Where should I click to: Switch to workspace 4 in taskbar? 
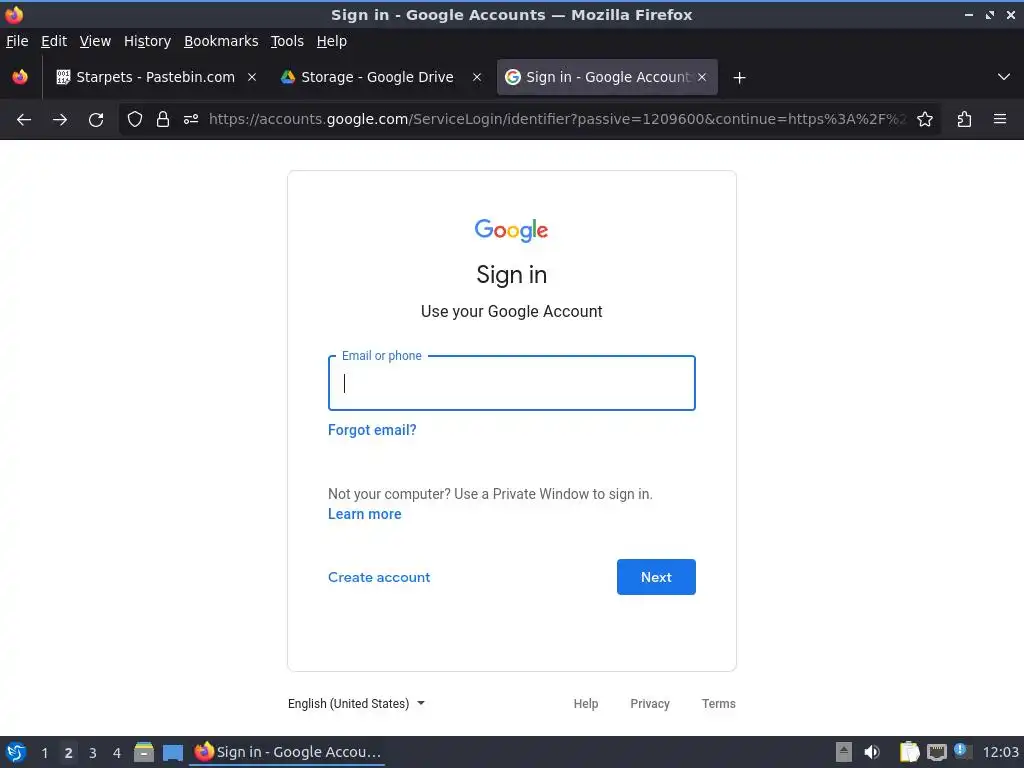coord(117,753)
